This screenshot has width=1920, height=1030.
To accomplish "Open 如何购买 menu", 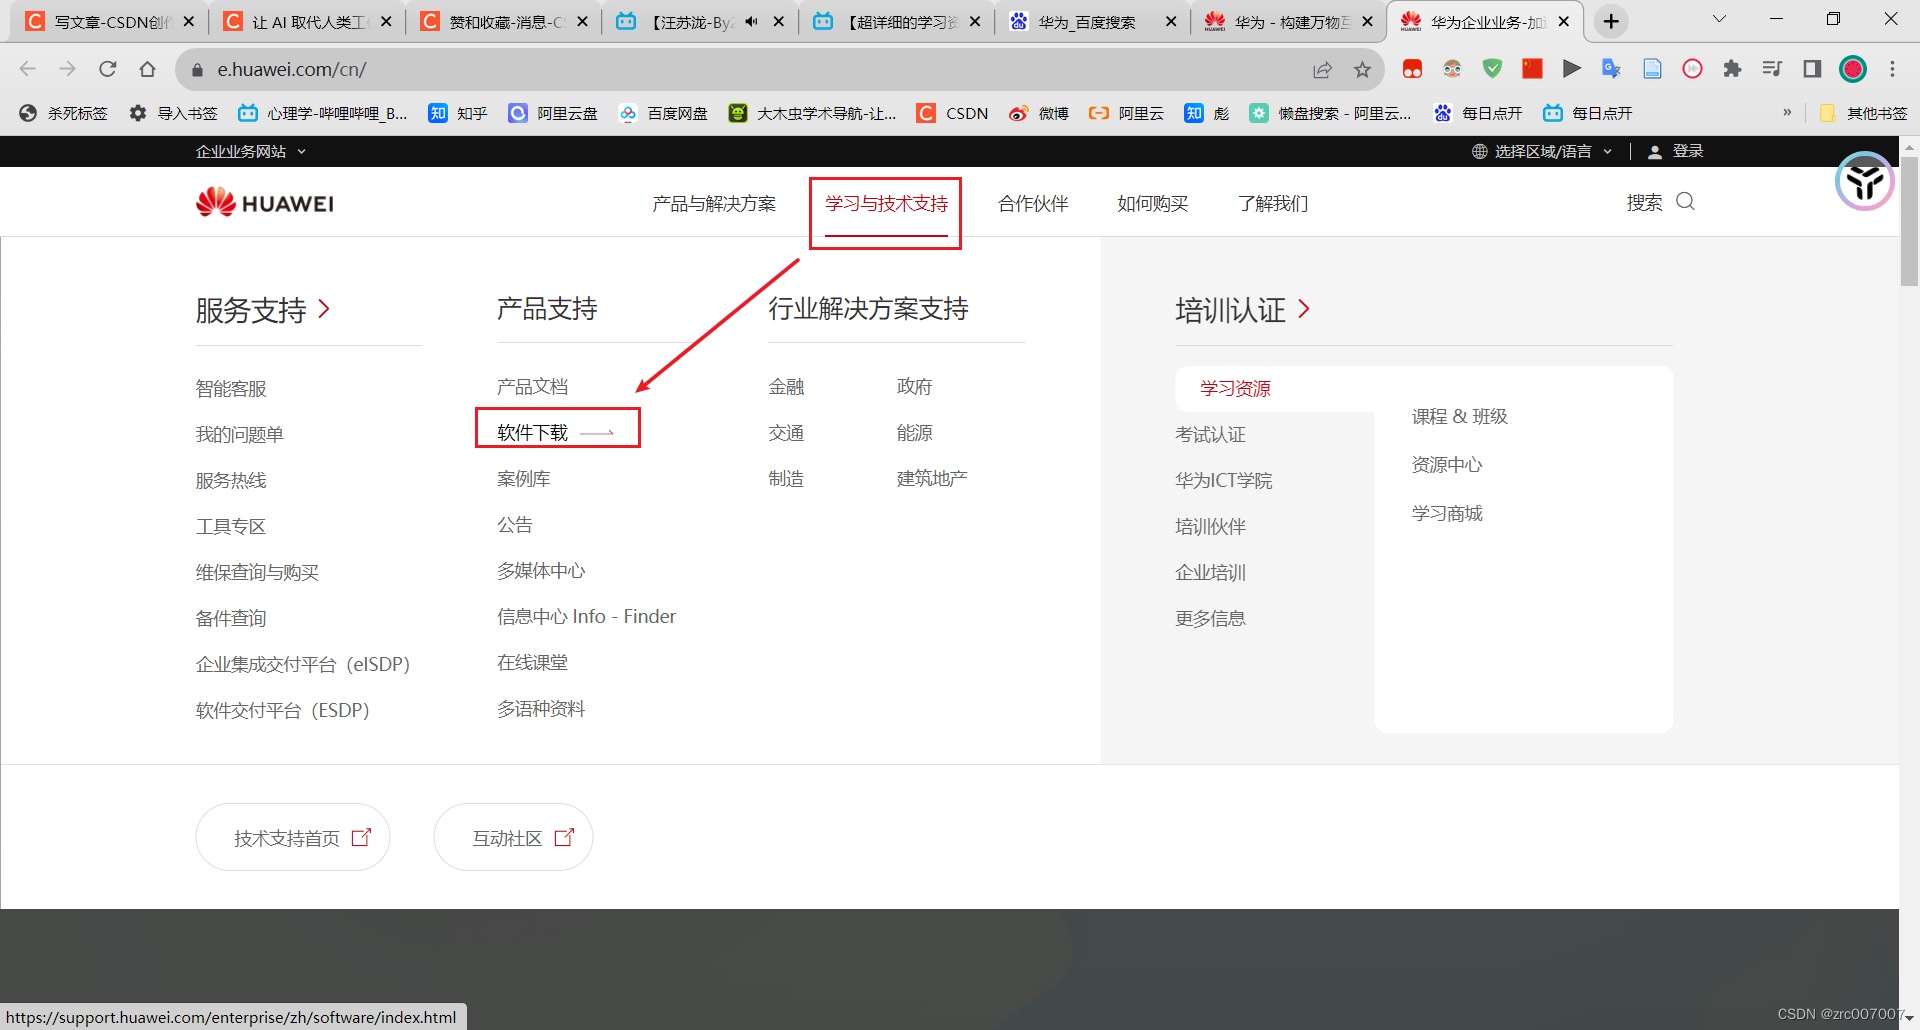I will click(1152, 203).
